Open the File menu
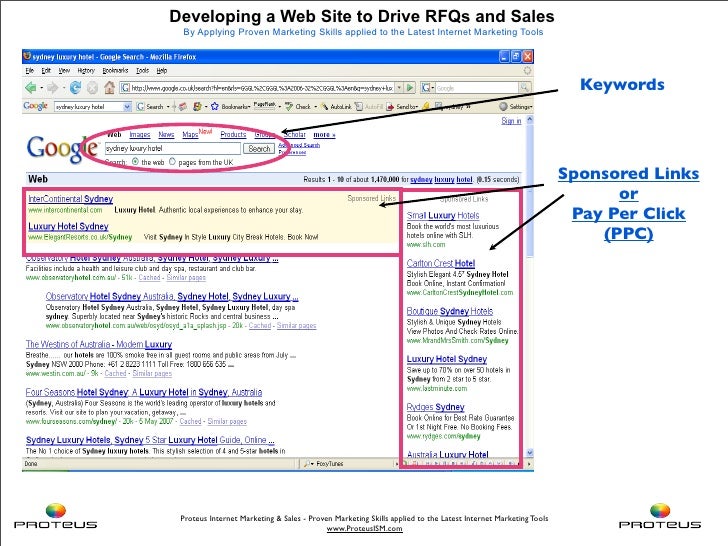The height and width of the screenshot is (546, 728). coord(30,71)
